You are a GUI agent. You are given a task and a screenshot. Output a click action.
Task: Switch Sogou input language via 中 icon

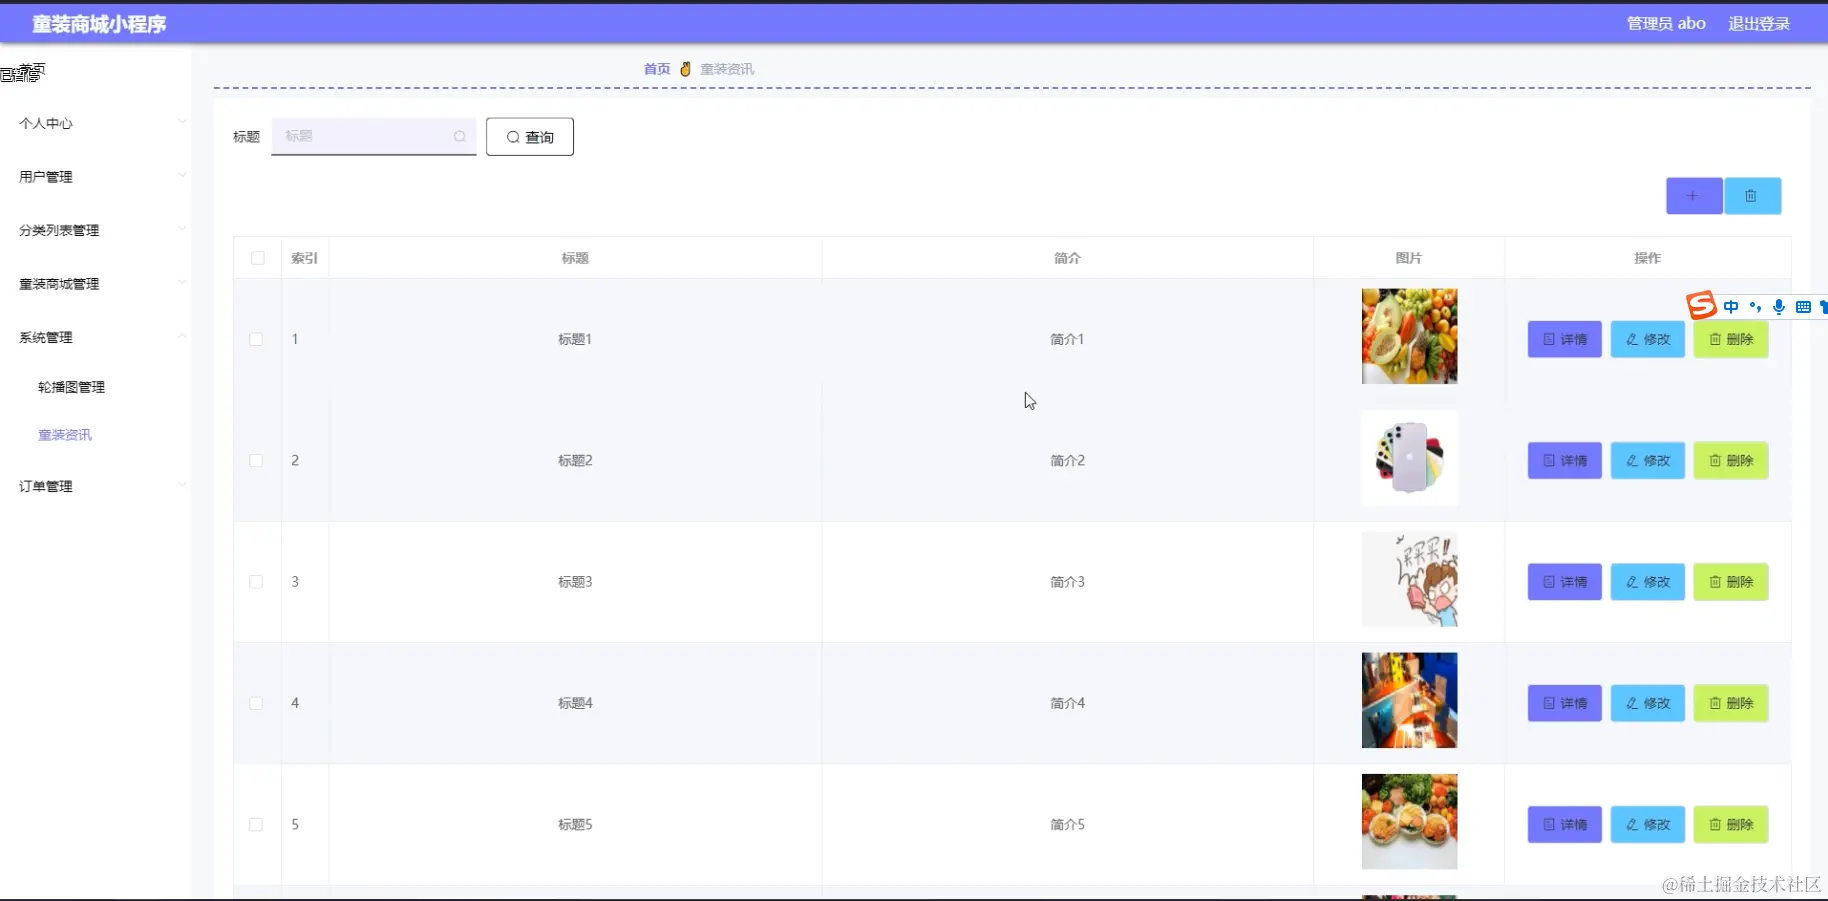(x=1731, y=307)
